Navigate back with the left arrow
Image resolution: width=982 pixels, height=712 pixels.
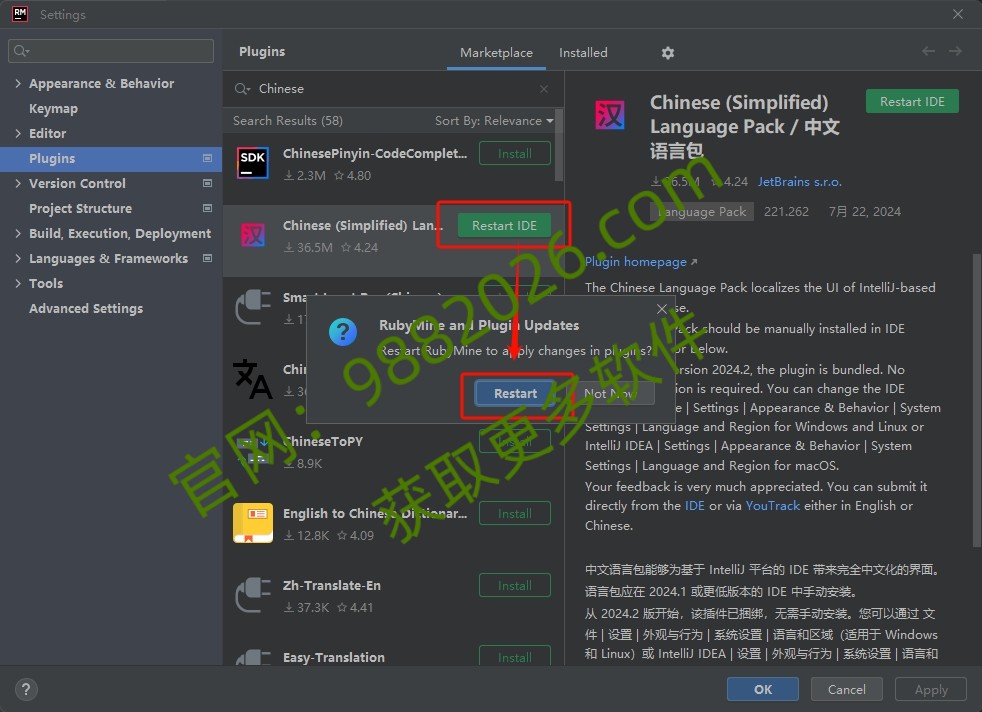[928, 51]
